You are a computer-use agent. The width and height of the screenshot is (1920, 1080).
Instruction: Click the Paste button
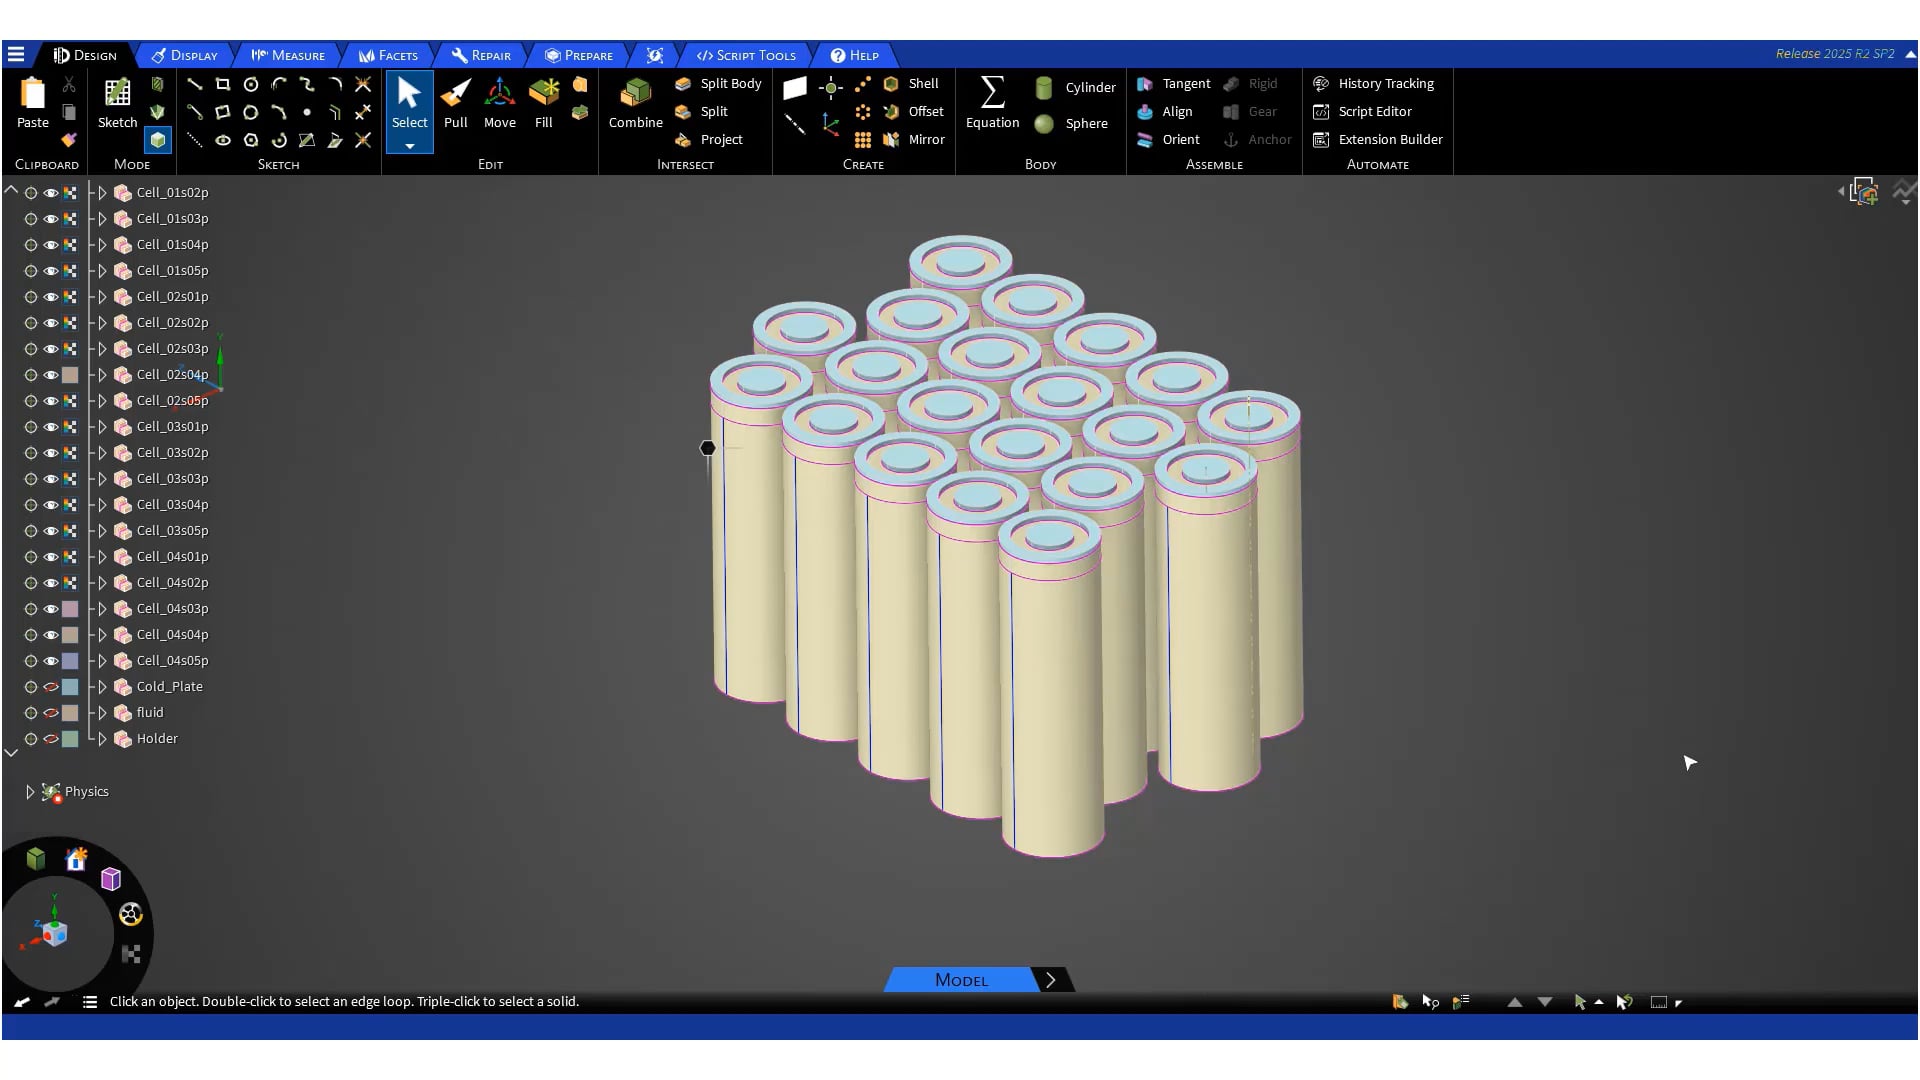[x=32, y=104]
